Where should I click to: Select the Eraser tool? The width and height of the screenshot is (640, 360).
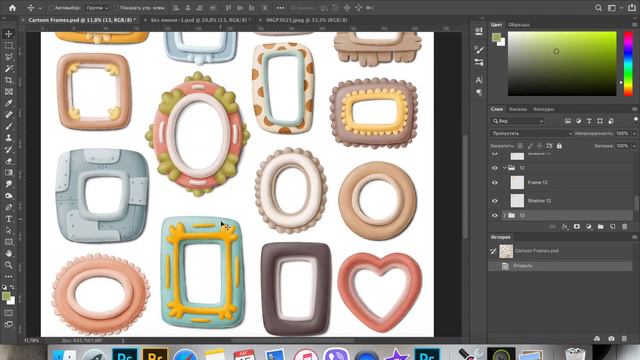tap(9, 161)
